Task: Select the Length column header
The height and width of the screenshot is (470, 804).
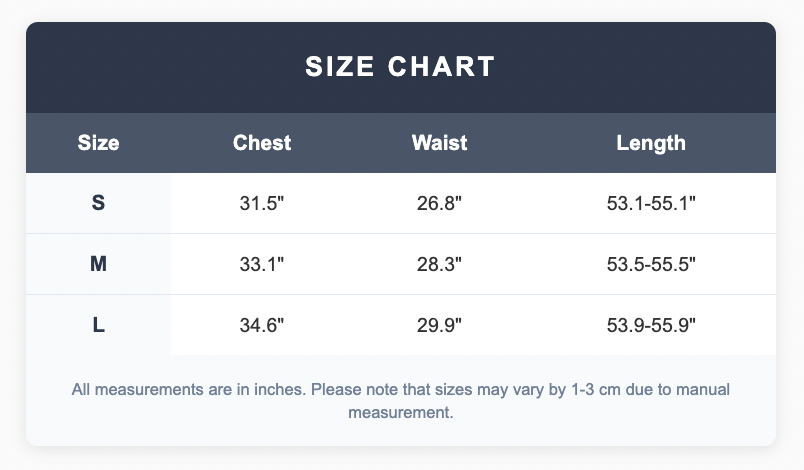Action: pos(651,143)
